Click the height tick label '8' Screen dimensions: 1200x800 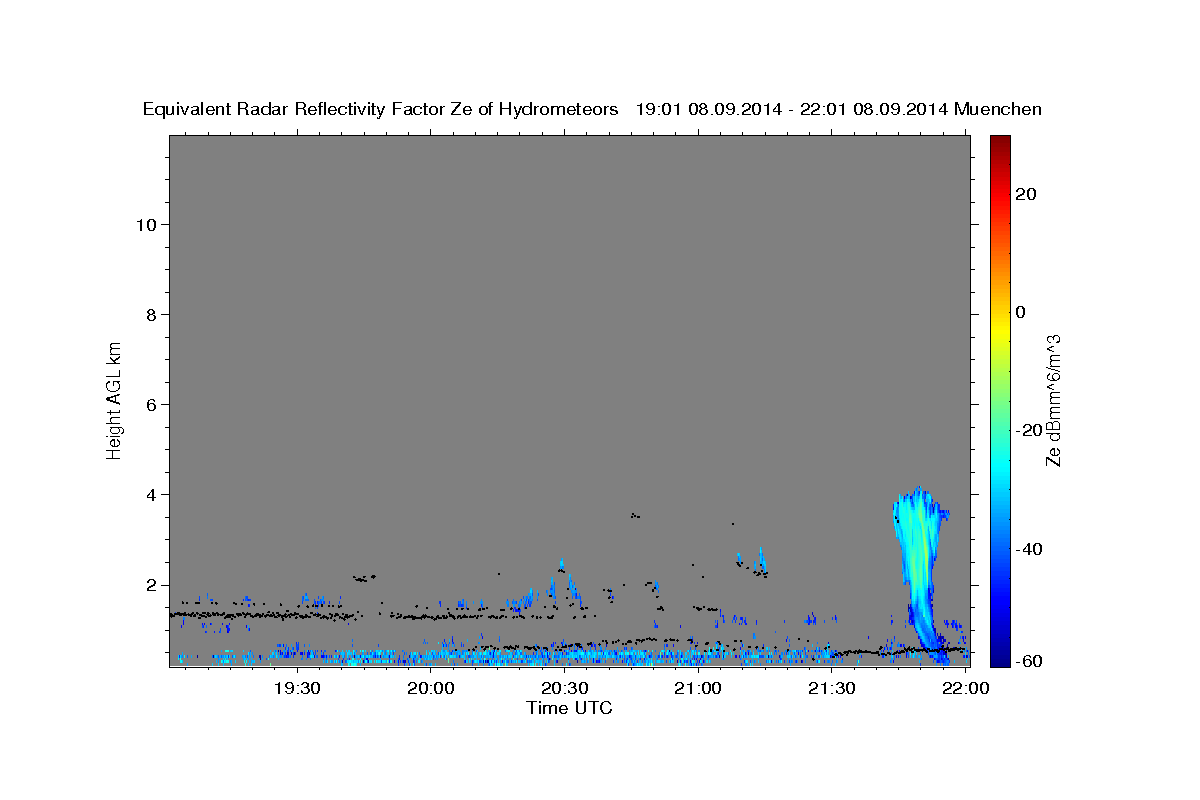152,315
